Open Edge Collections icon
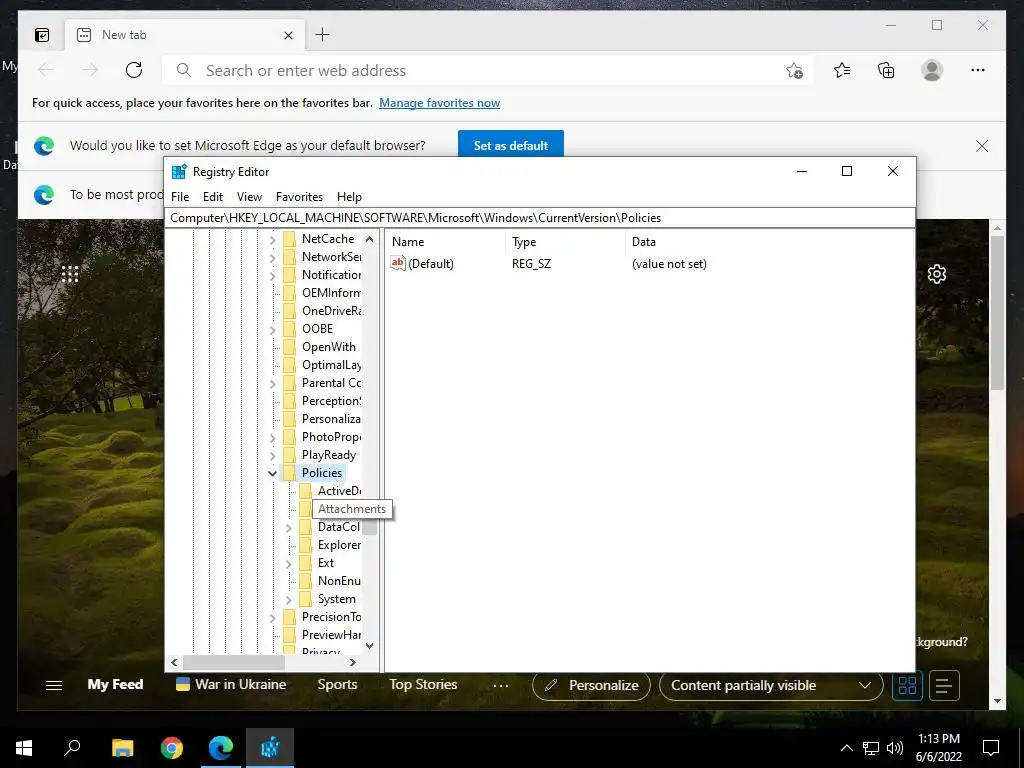Viewport: 1024px width, 768px height. (x=886, y=70)
